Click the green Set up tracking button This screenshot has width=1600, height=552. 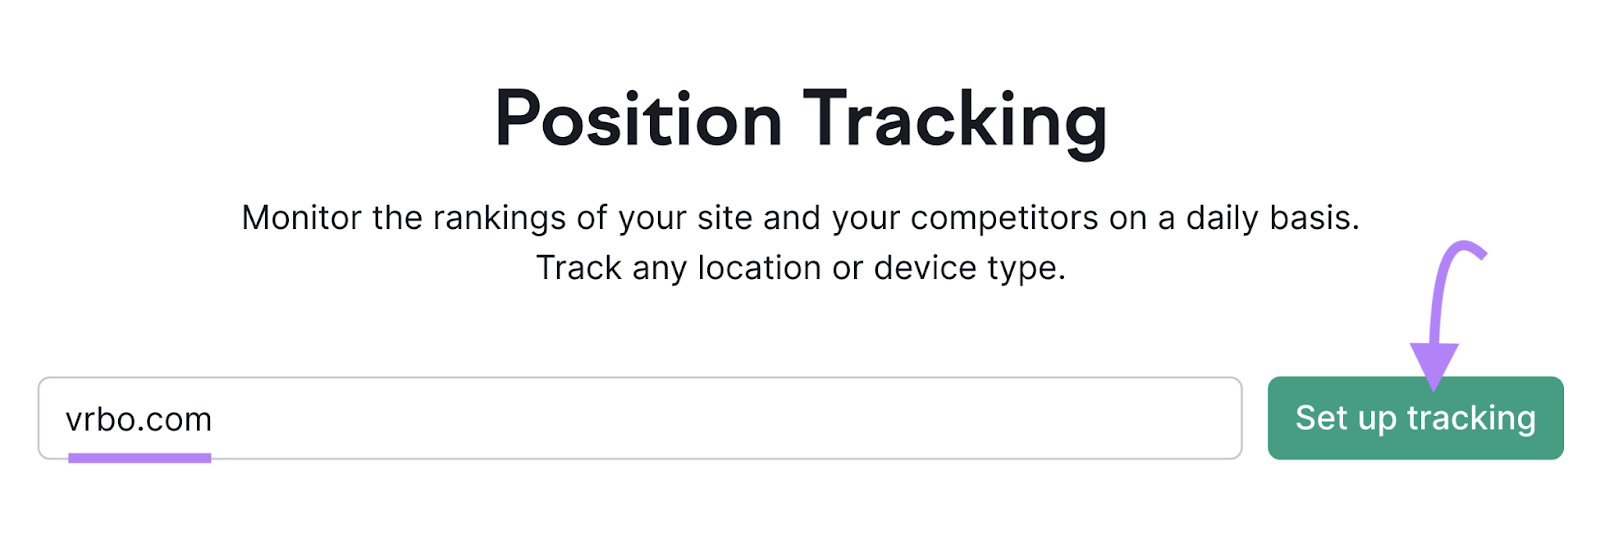[1415, 418]
